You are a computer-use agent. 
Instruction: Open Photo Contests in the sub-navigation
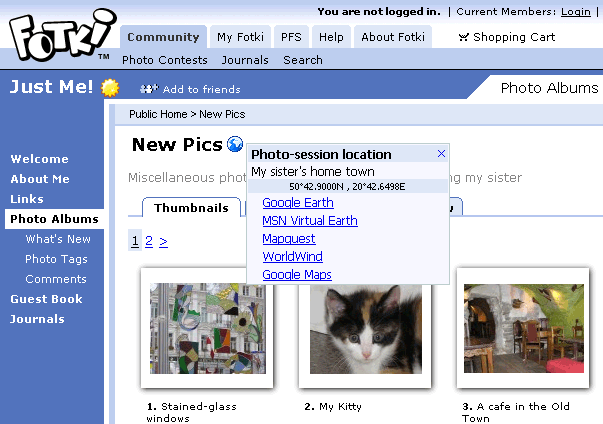[x=165, y=60]
